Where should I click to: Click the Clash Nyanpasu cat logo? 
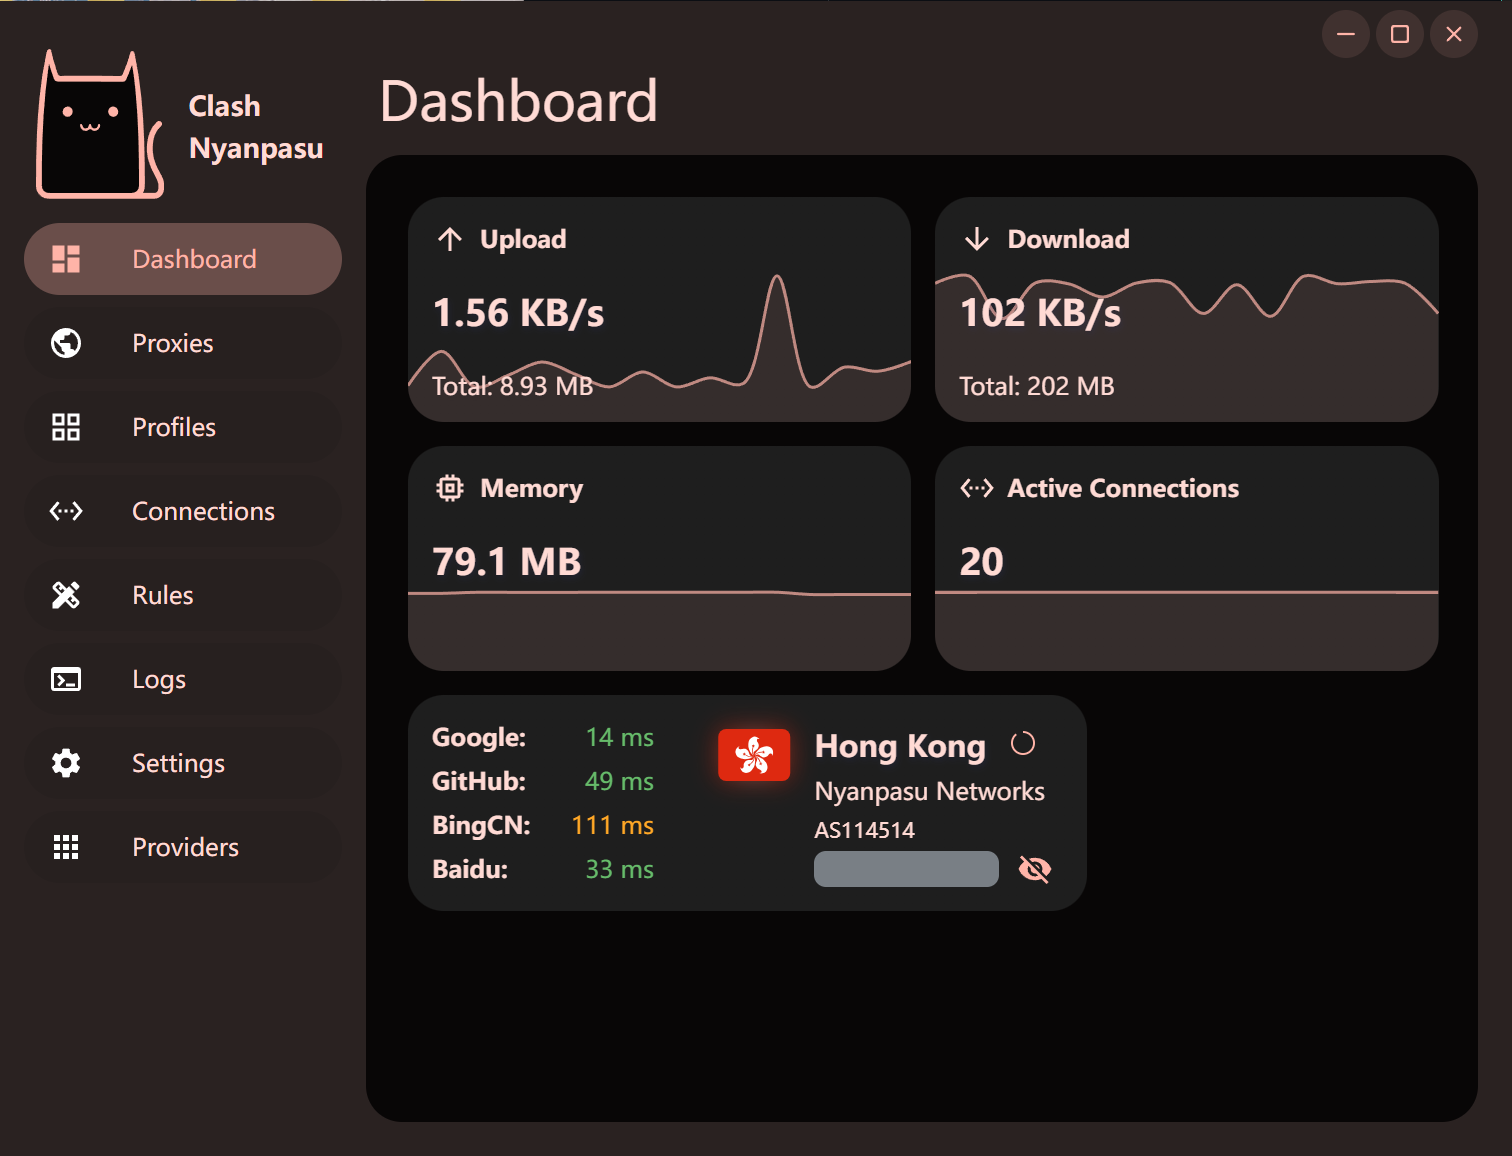pyautogui.click(x=99, y=126)
